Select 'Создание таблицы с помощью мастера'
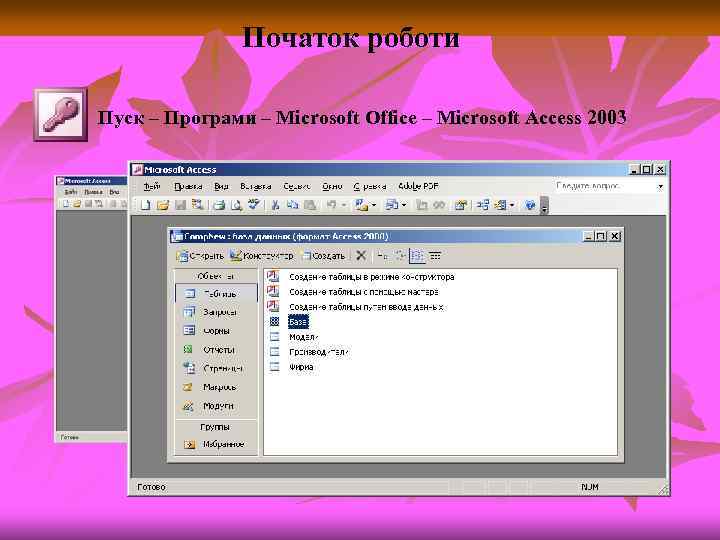Viewport: 720px width, 540px height. 353,292
